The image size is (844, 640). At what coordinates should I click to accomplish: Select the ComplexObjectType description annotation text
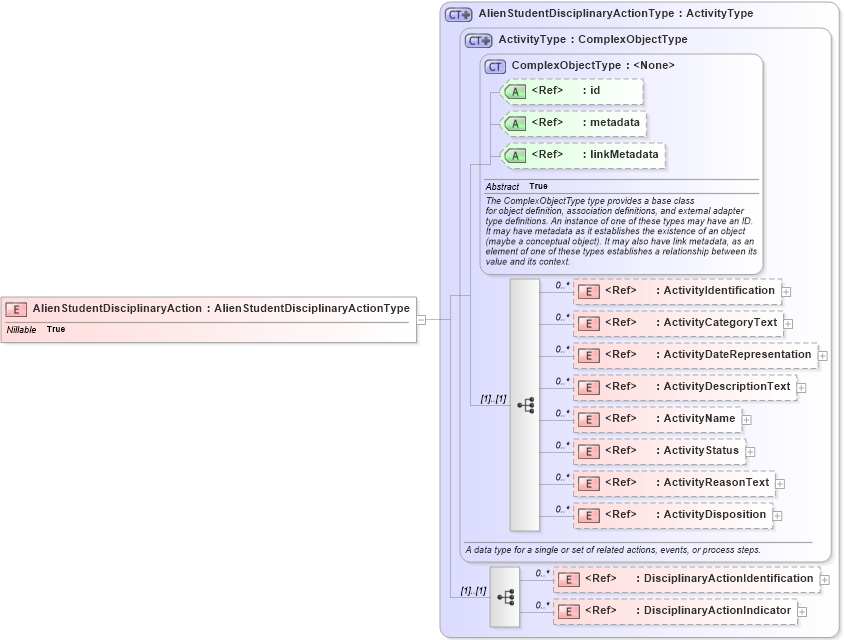tap(620, 232)
